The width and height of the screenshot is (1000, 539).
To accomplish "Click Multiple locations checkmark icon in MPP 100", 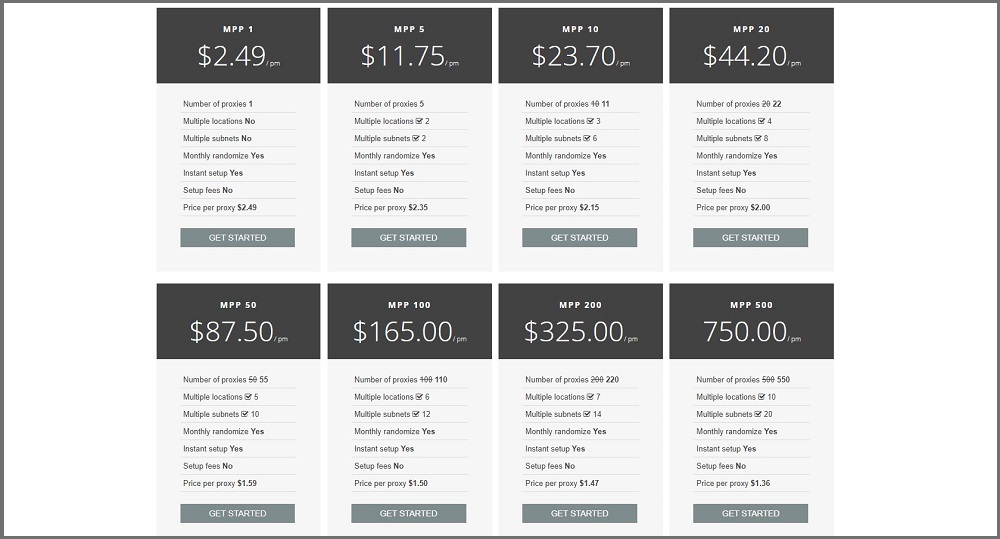I will tap(419, 396).
